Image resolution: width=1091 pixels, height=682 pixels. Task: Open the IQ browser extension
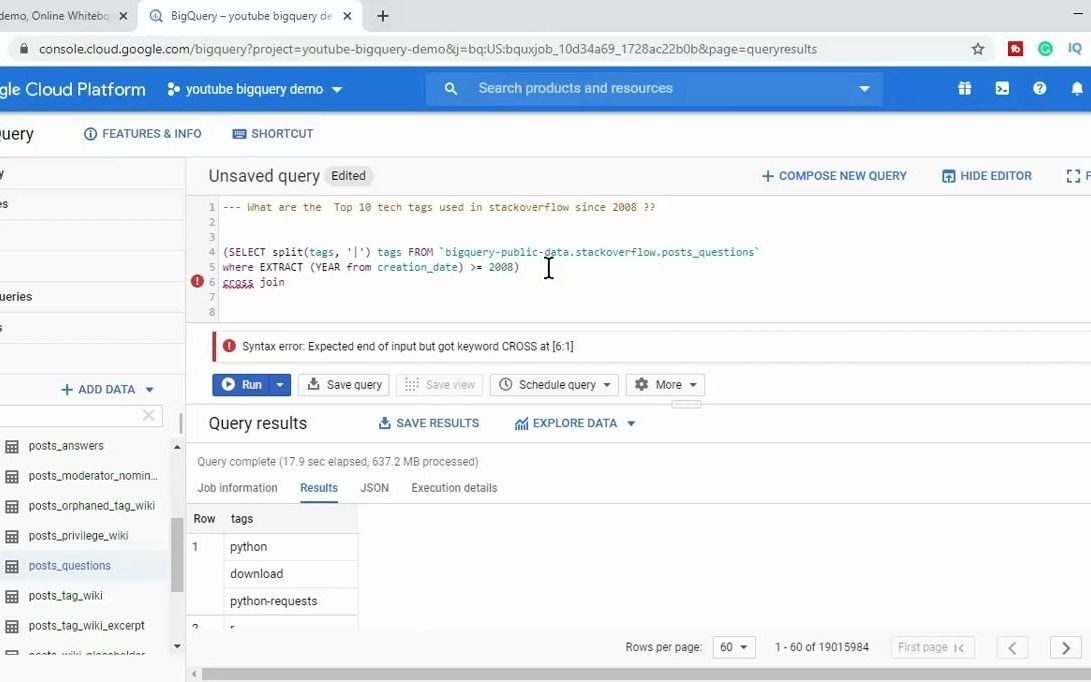(x=1075, y=49)
